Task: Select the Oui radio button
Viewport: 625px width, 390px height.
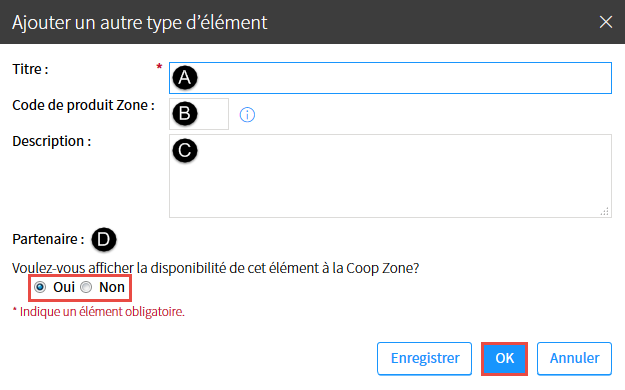Action: point(40,287)
